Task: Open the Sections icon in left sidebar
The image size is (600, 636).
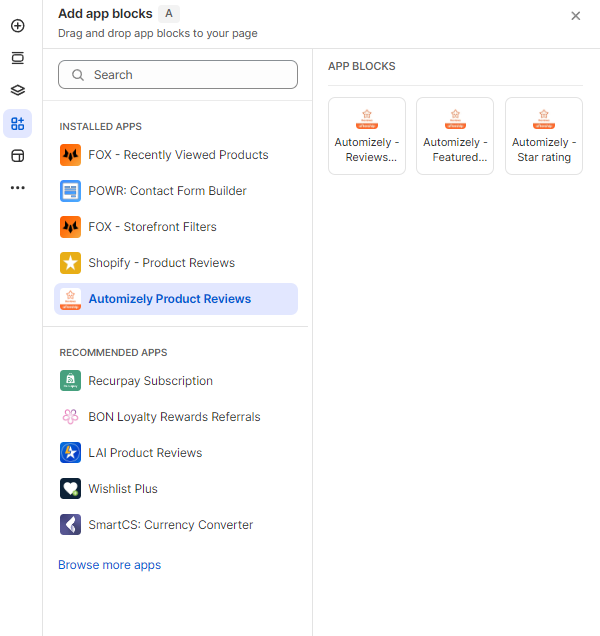Action: pyautogui.click(x=17, y=58)
